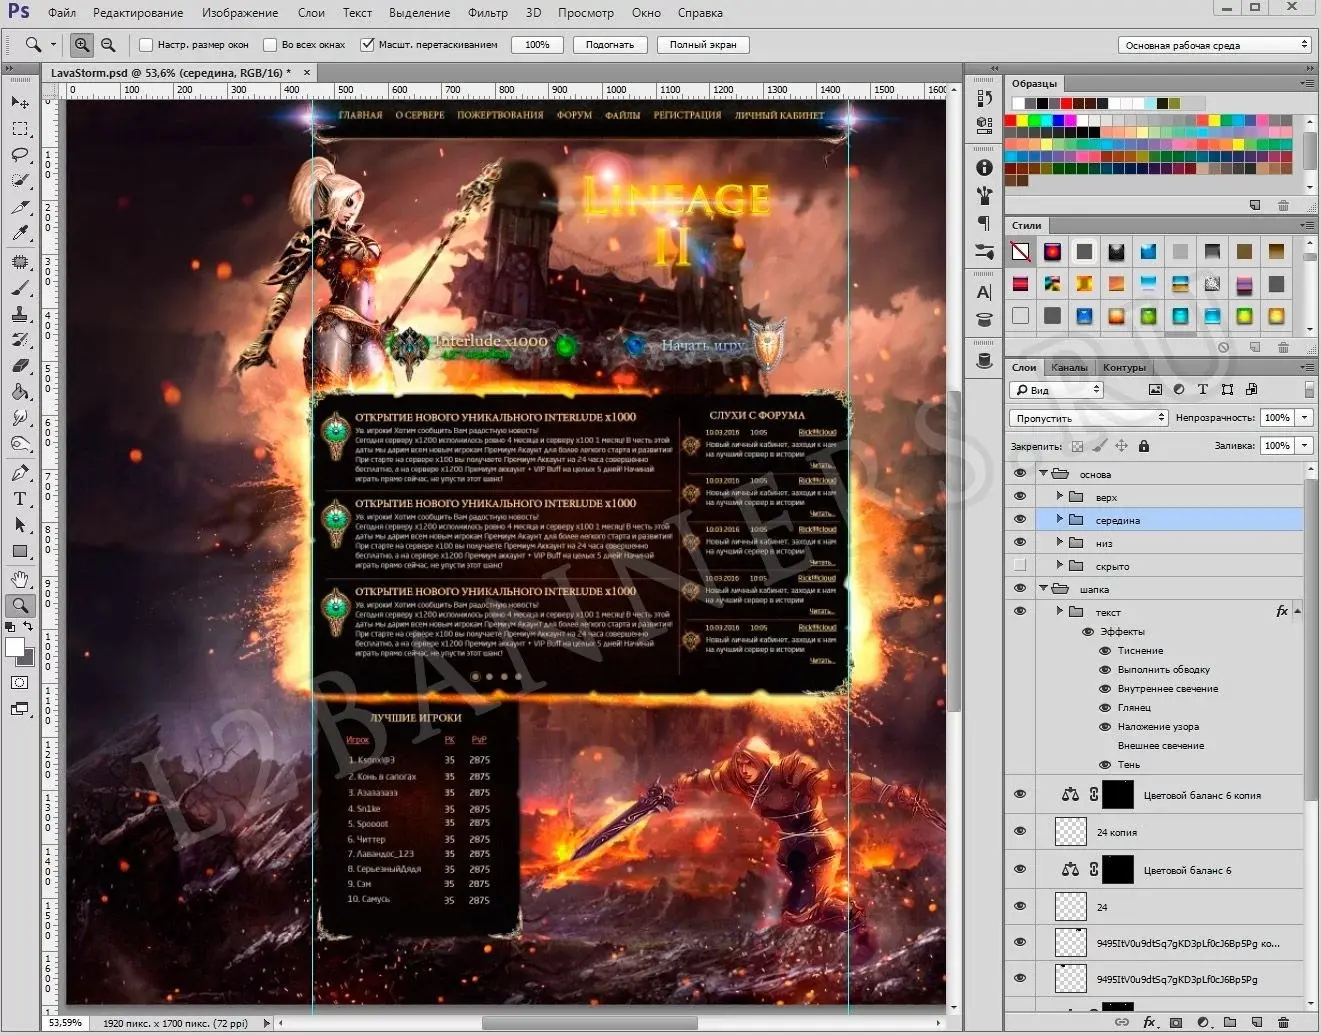
Task: Select the Zoom tool in toolbox
Action: (19, 605)
